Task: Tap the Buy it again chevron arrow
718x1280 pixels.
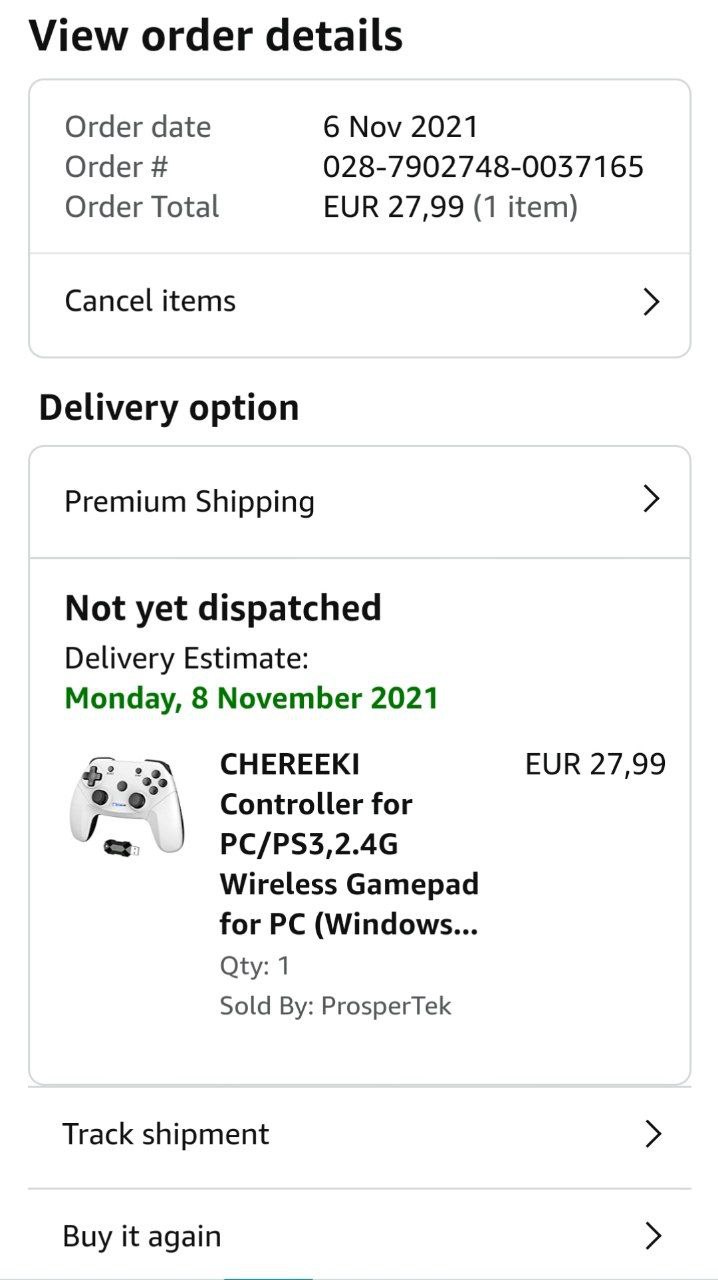Action: click(x=653, y=1236)
